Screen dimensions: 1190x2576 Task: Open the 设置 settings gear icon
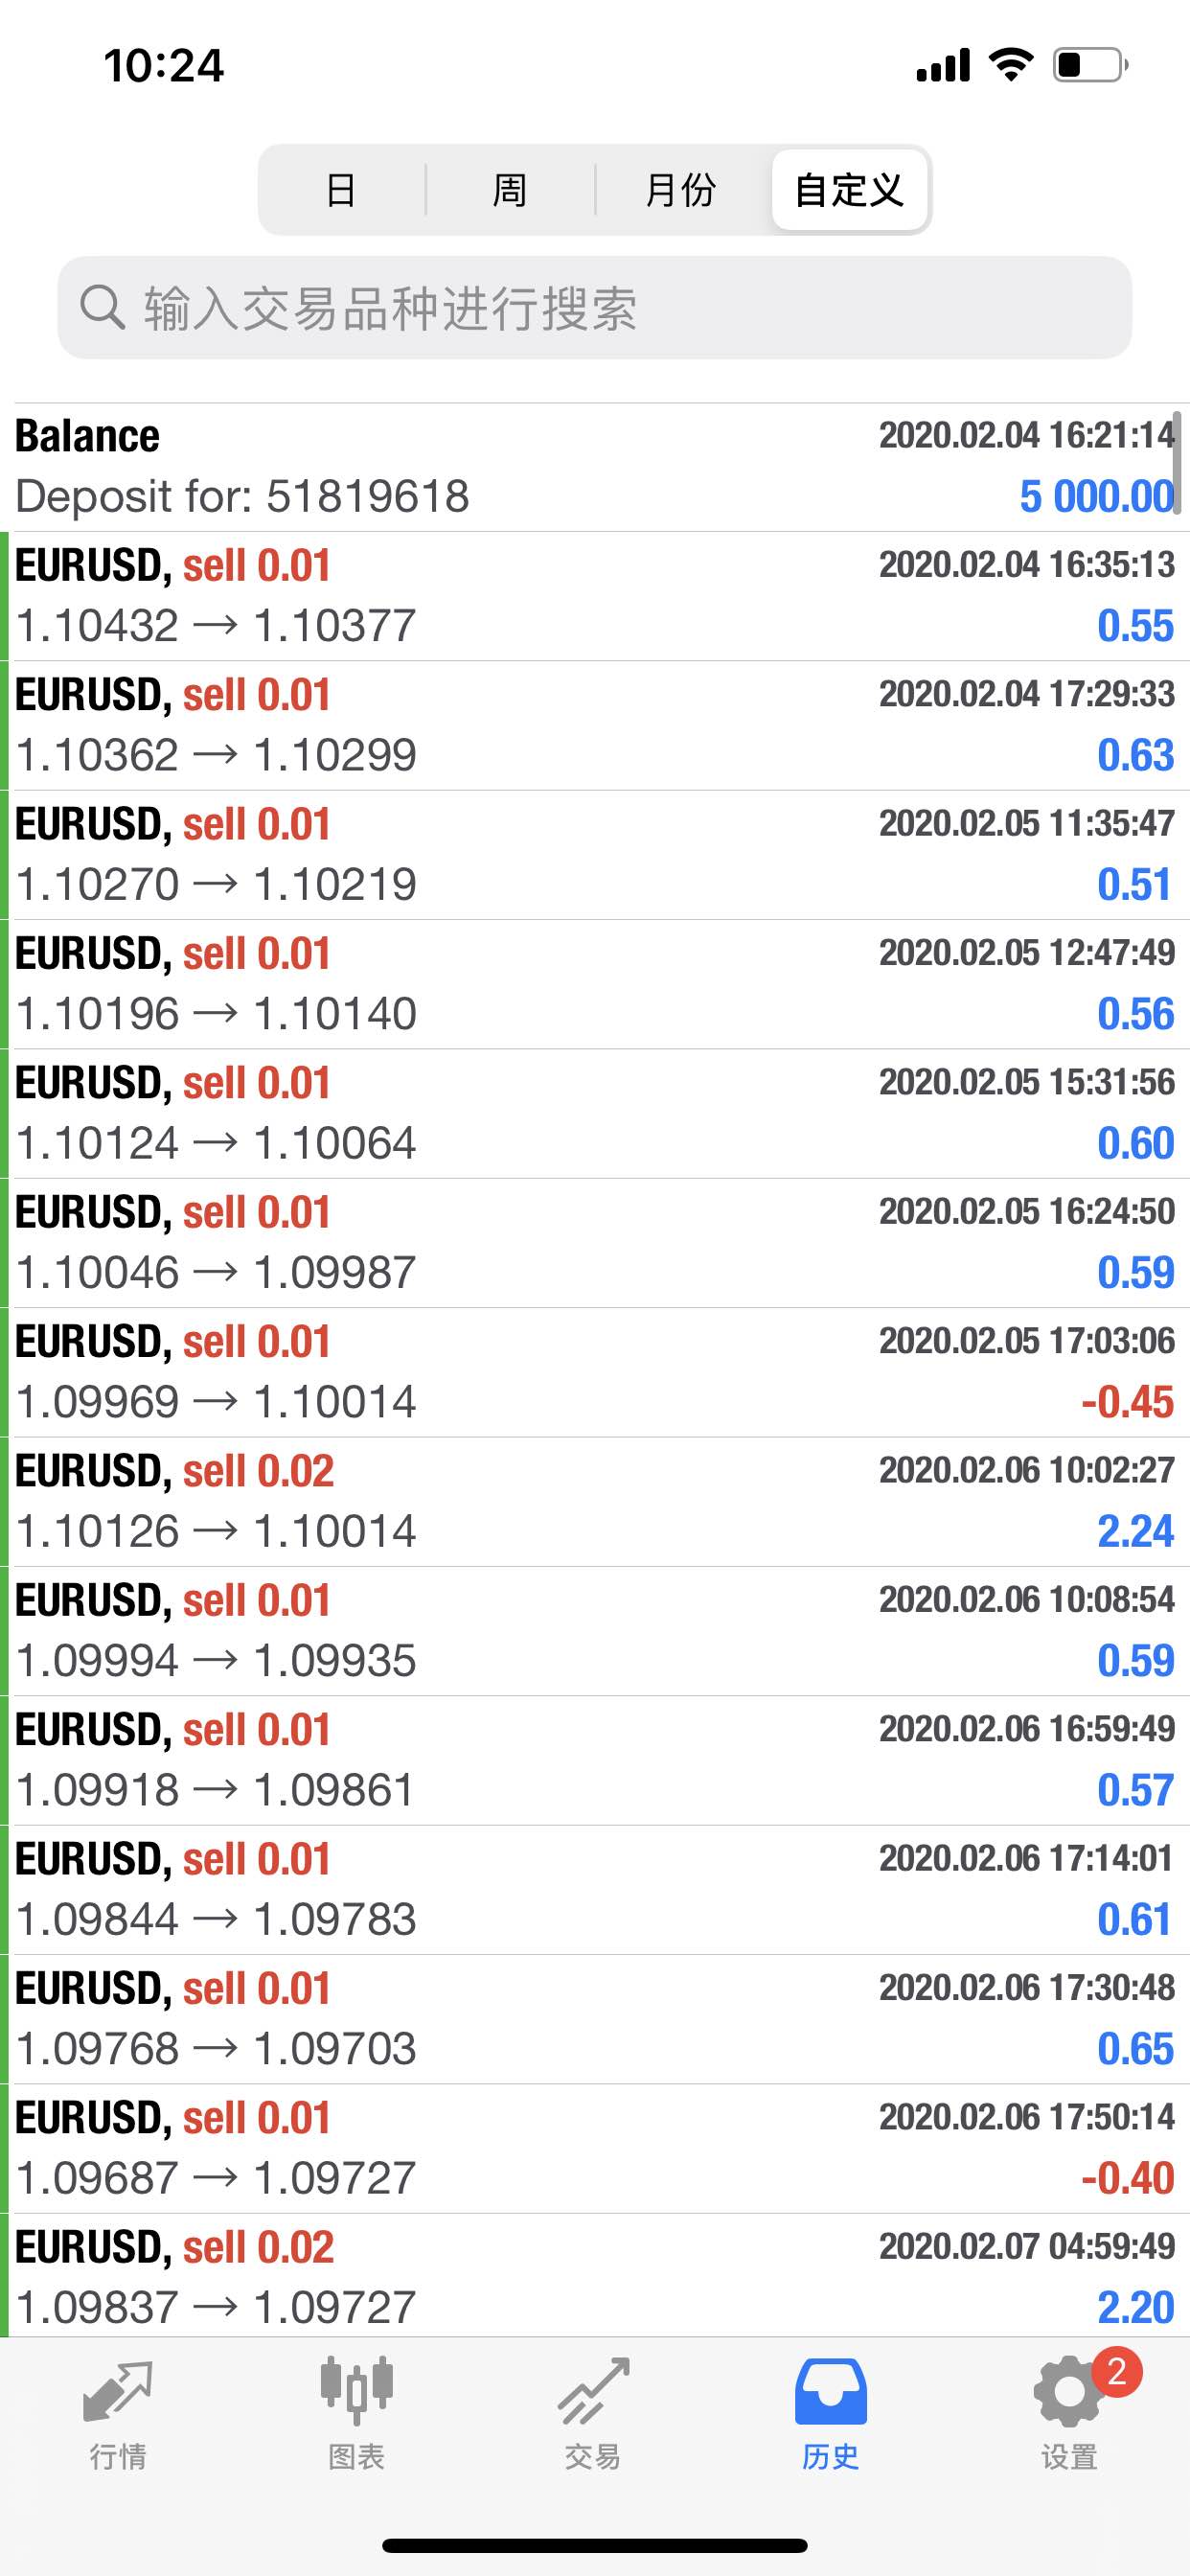tap(1069, 2393)
